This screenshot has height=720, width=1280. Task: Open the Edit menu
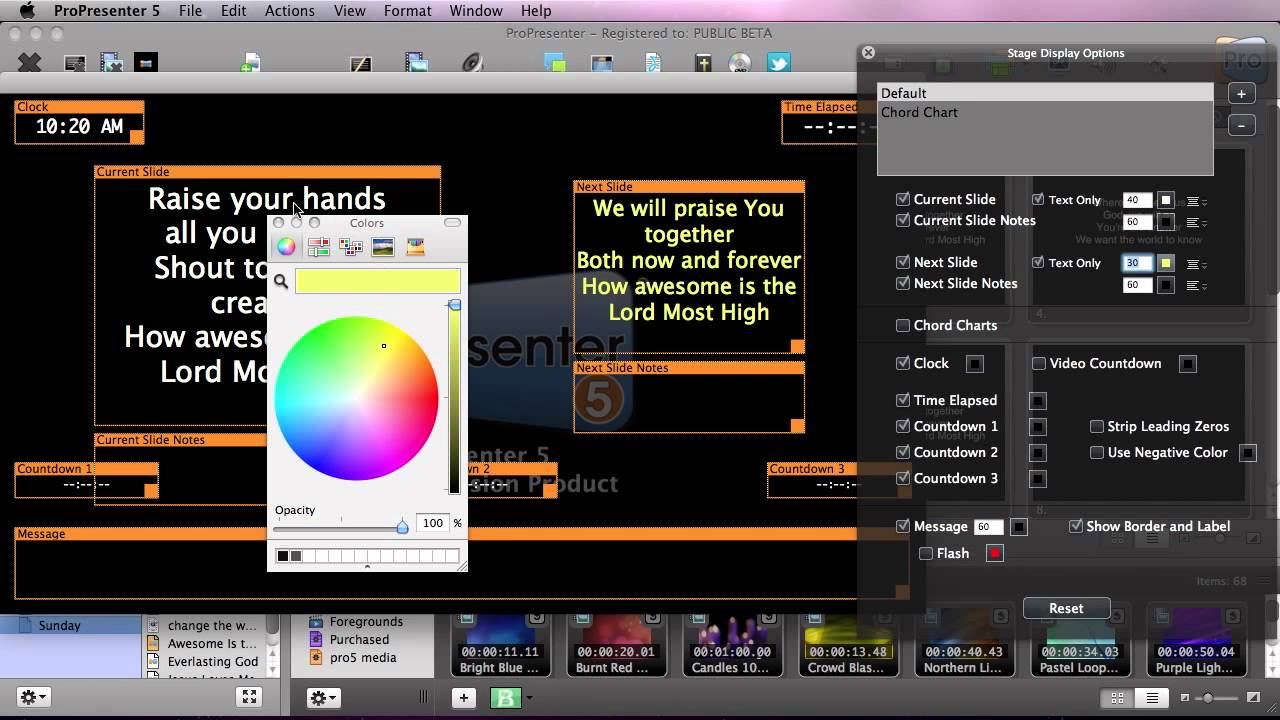(234, 11)
